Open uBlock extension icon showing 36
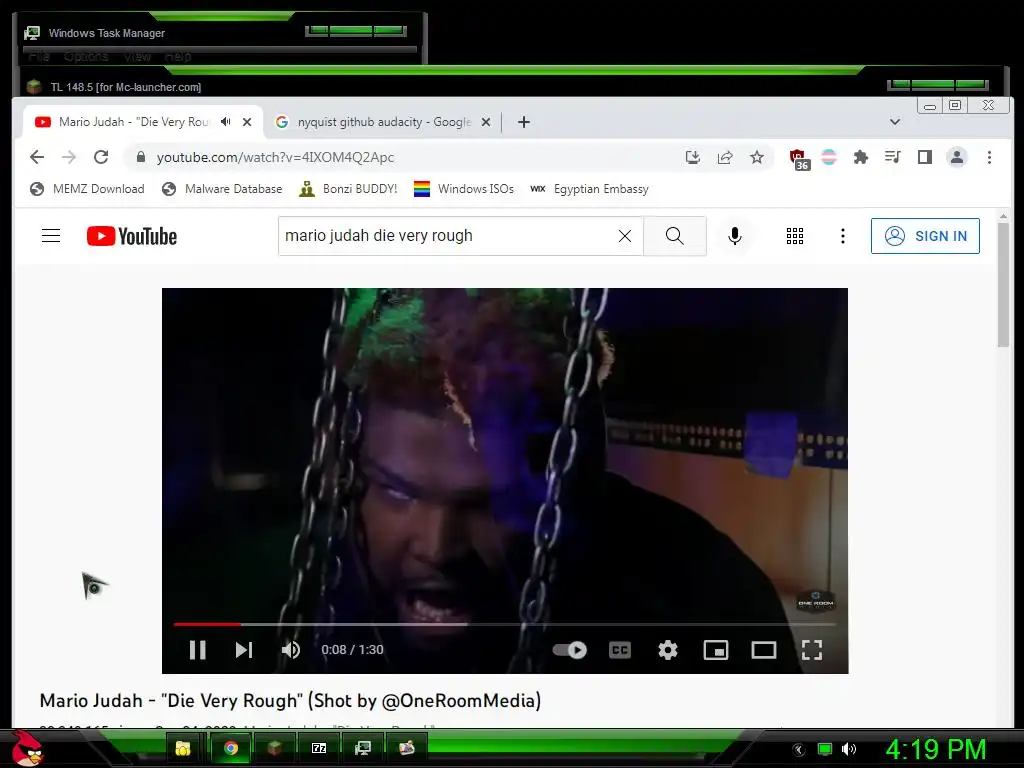1024x768 pixels. (799, 159)
